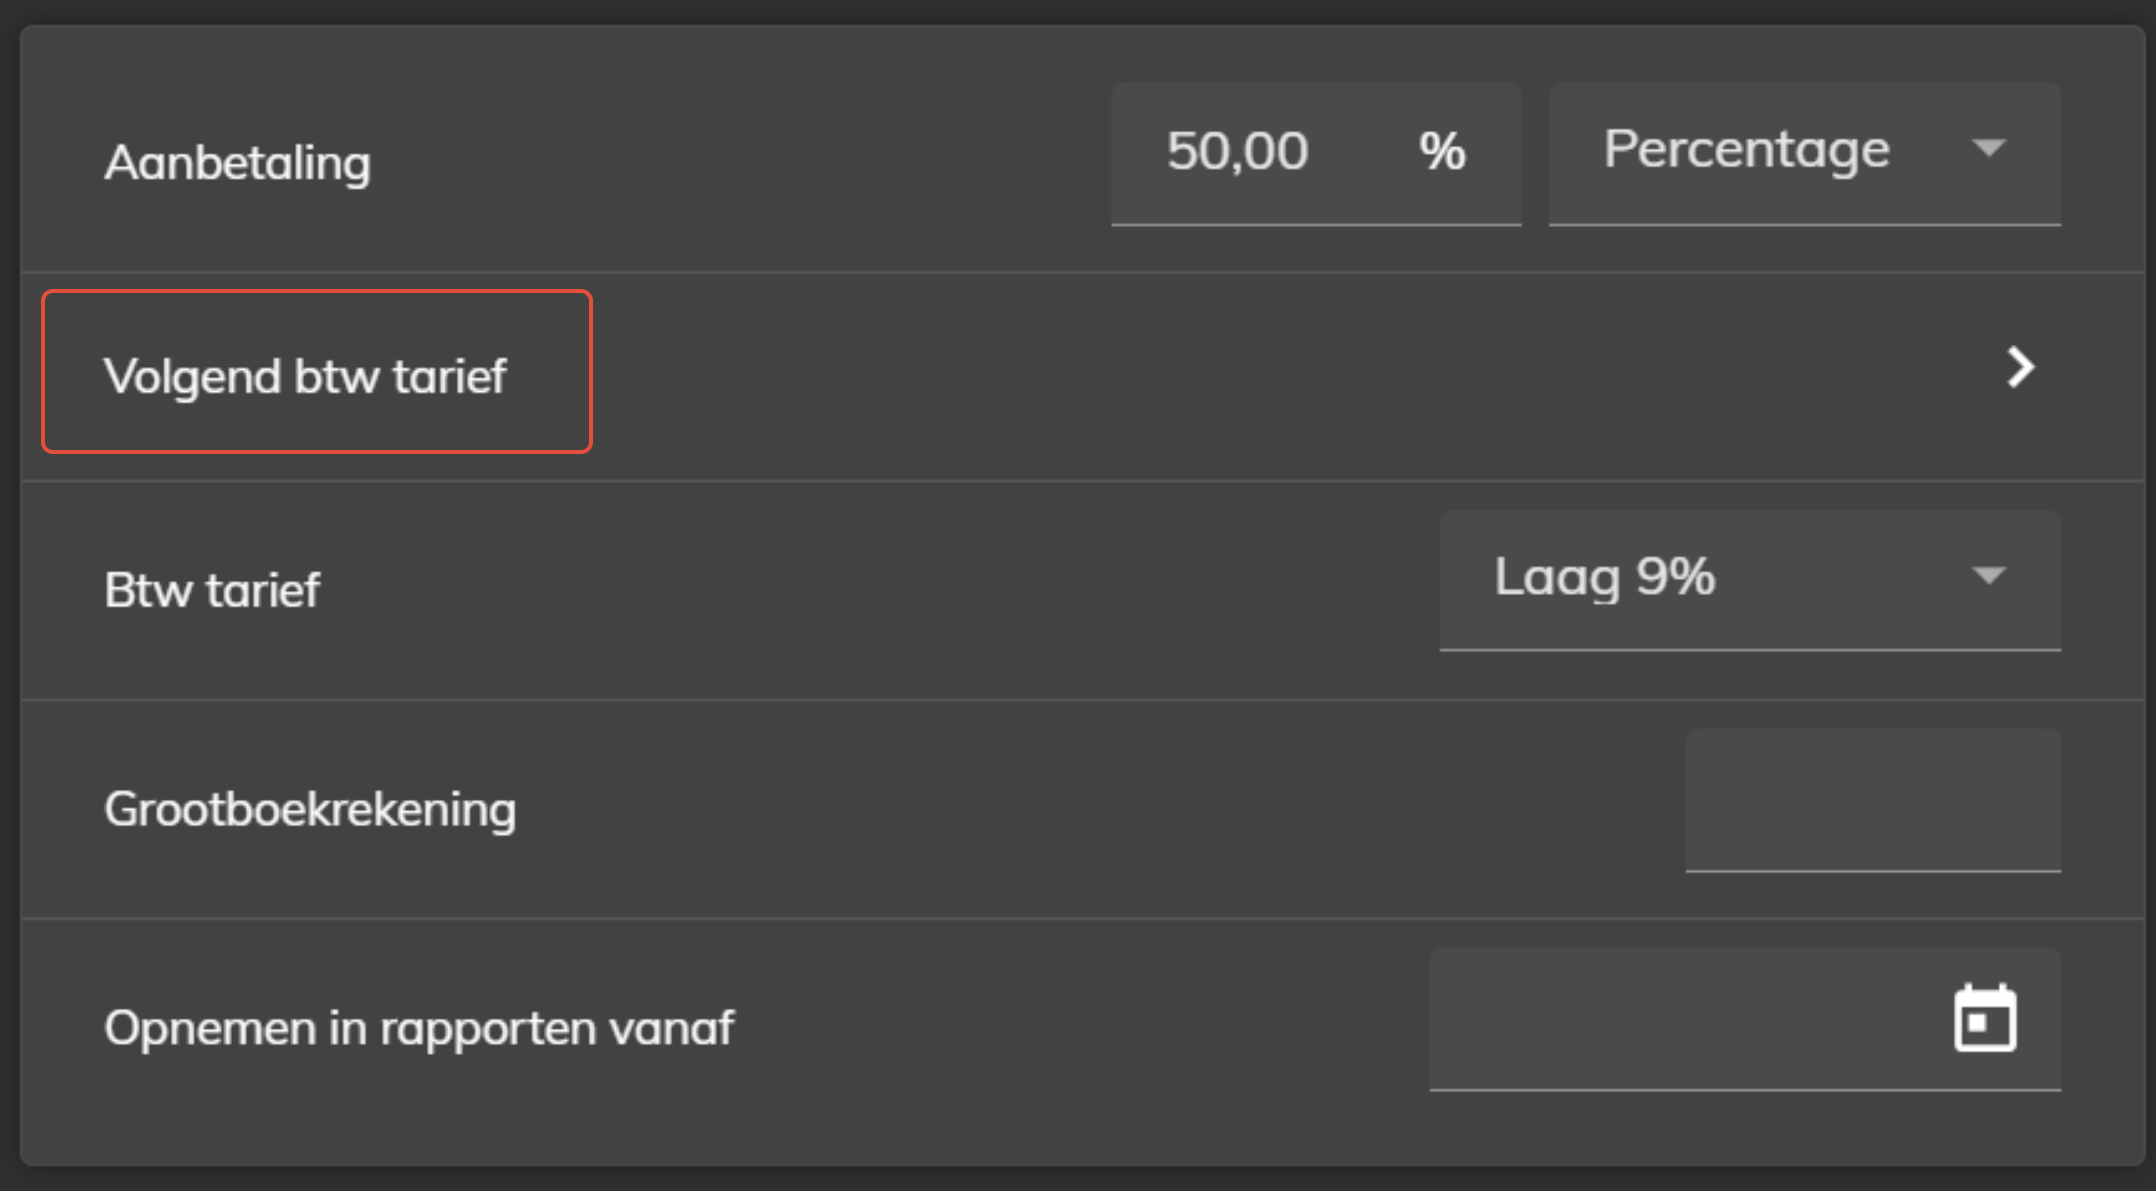Click the arrow on the Laag 9% dropdown
The image size is (2156, 1191).
(x=1989, y=576)
